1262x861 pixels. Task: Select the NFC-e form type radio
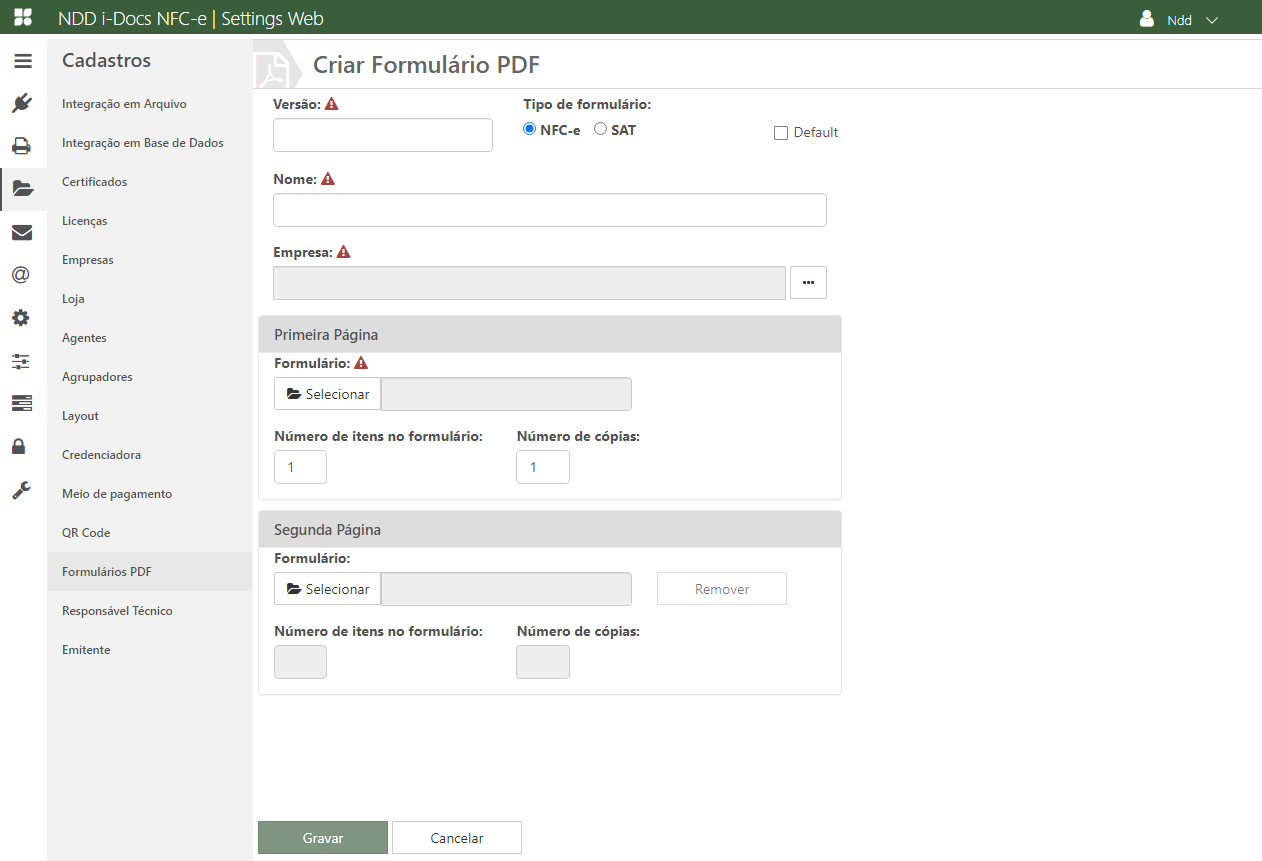coord(530,129)
